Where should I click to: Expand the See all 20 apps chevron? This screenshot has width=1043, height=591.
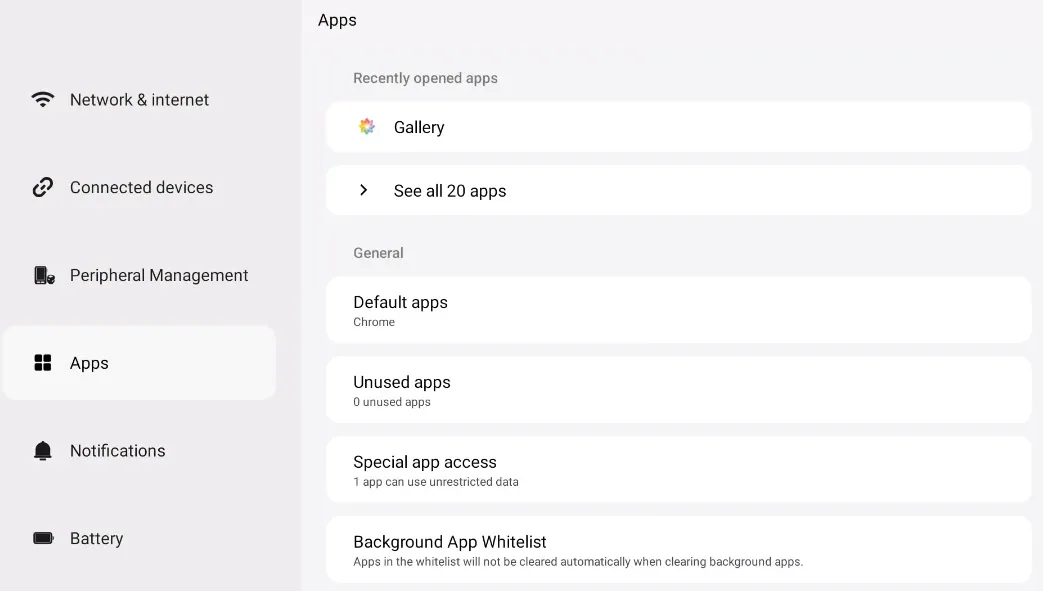pyautogui.click(x=363, y=190)
